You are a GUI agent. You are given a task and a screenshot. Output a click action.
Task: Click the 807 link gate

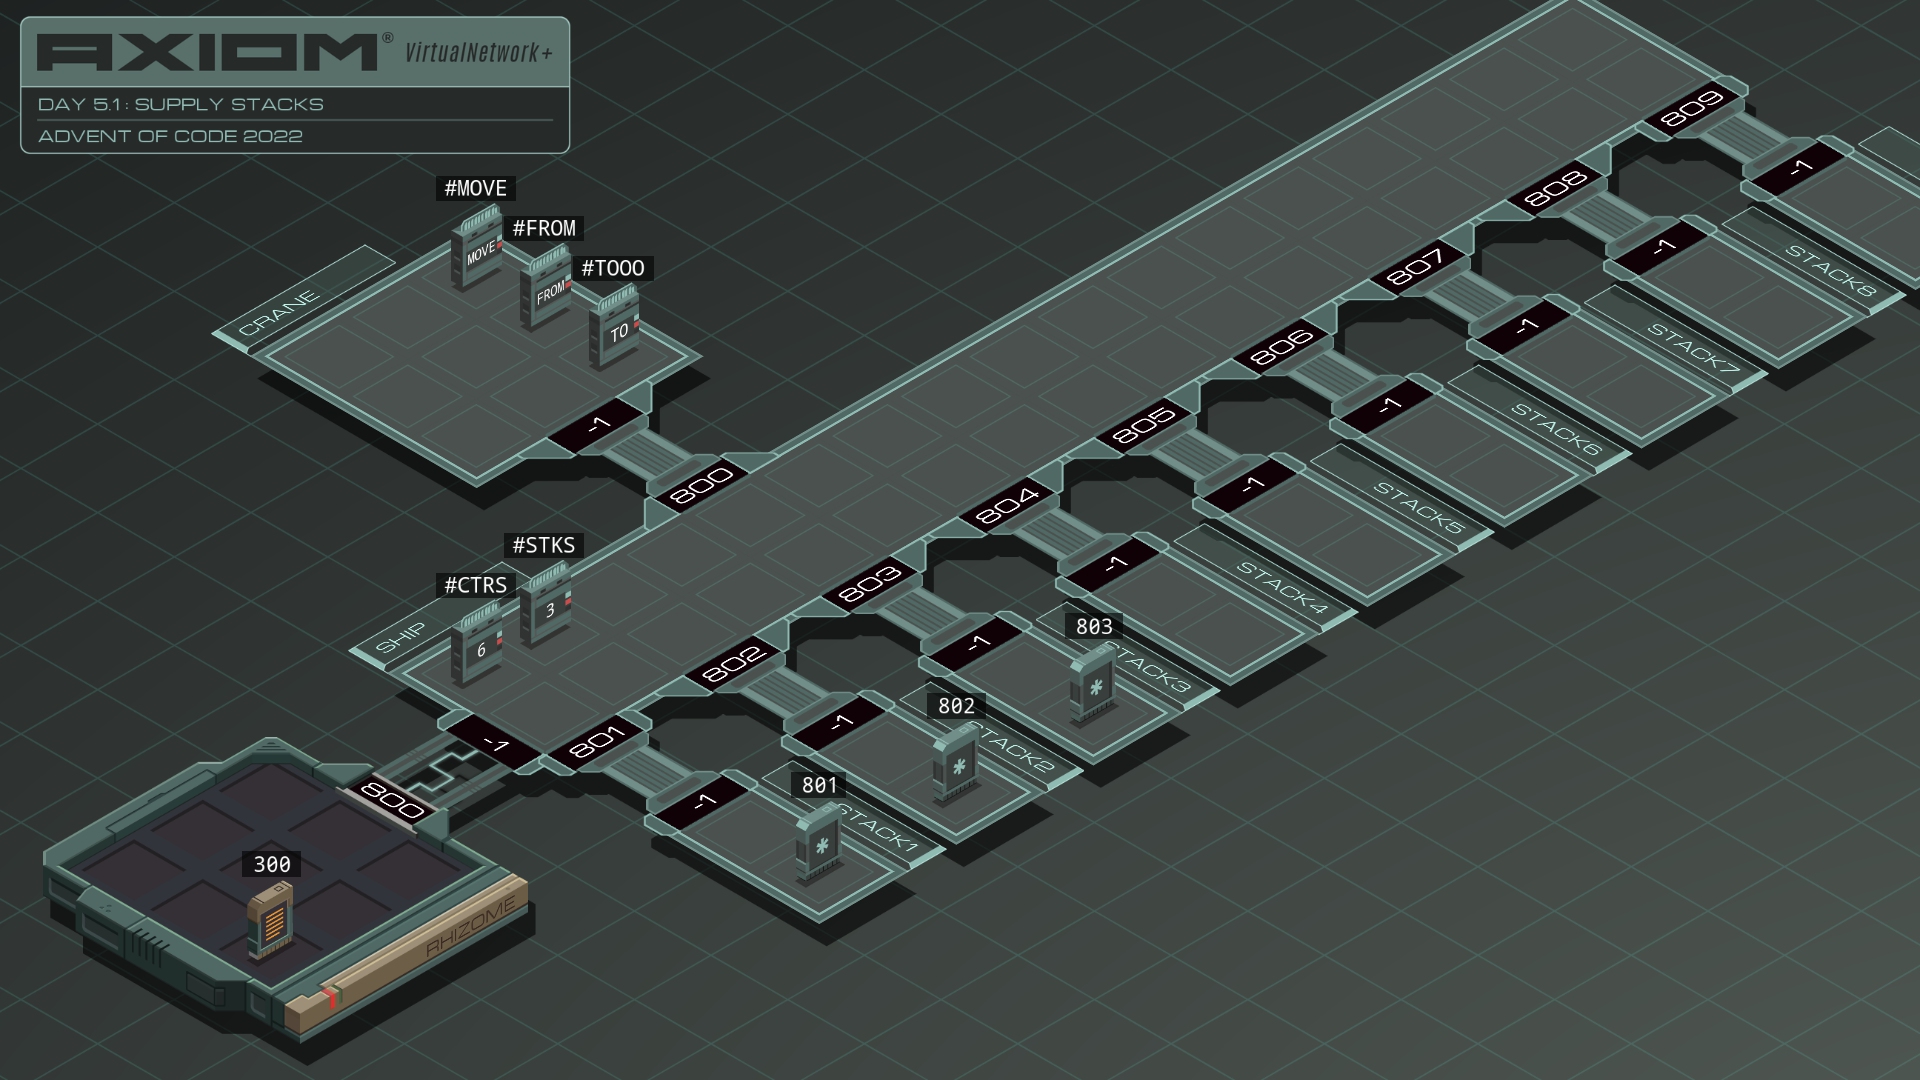click(1417, 267)
